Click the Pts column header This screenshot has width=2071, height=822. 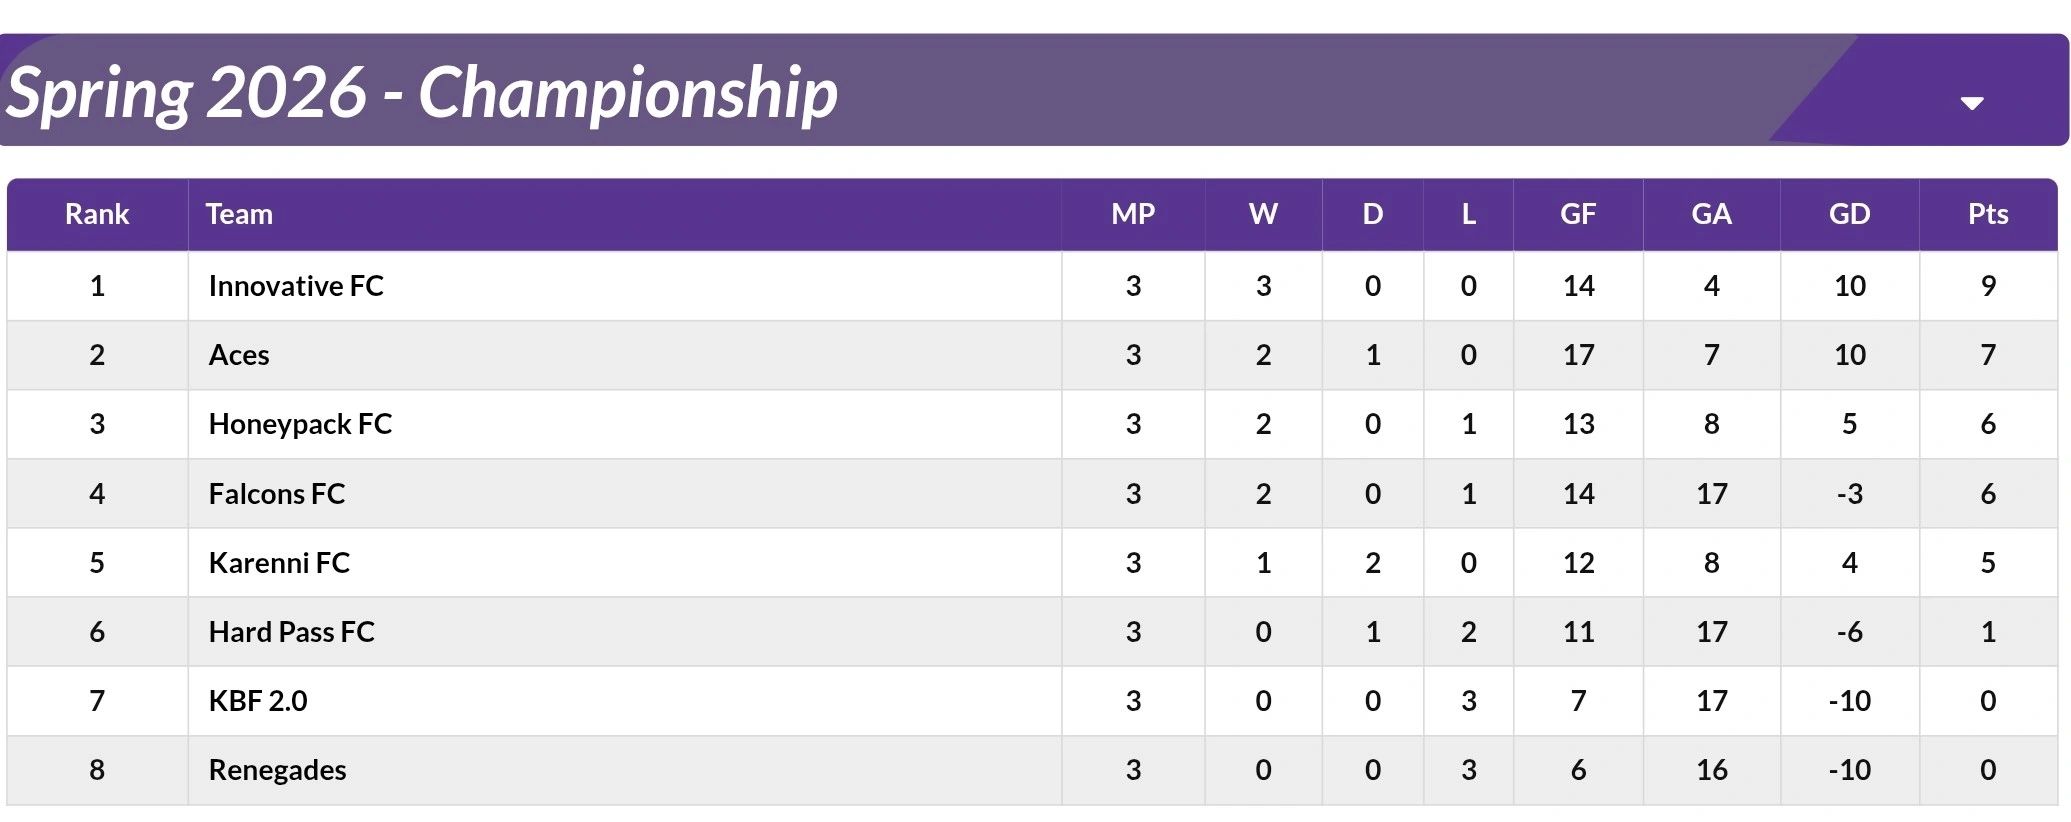(1987, 214)
